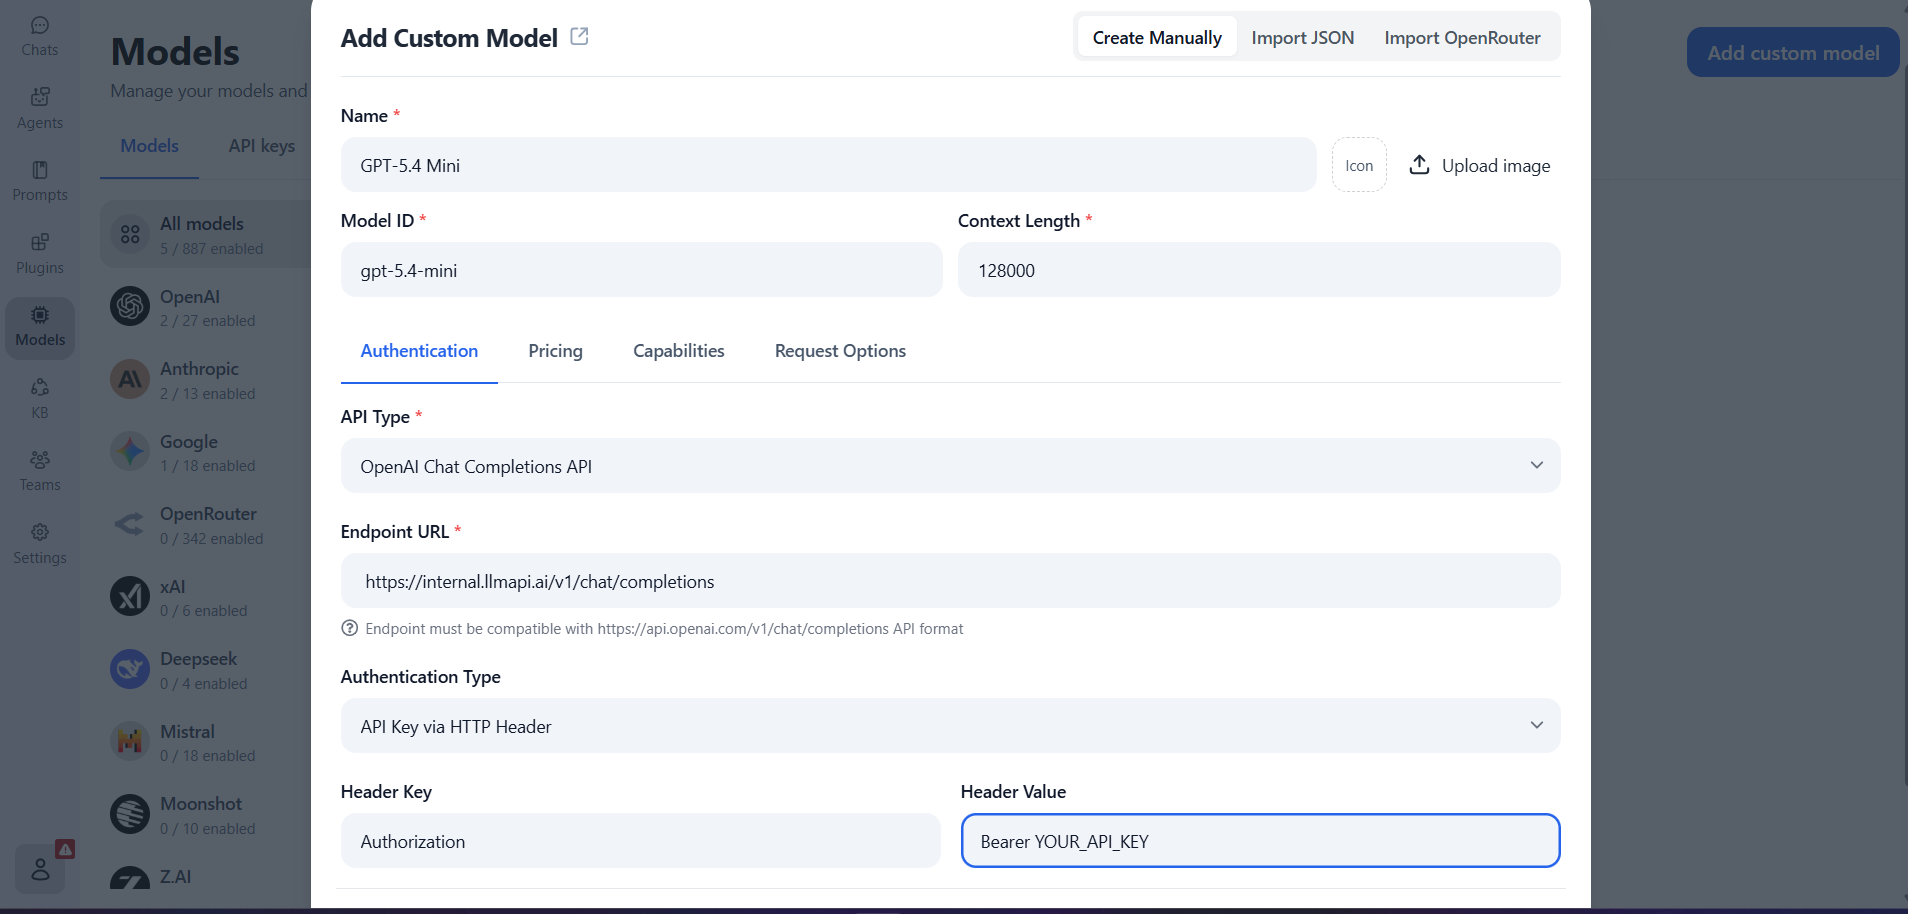This screenshot has height=914, width=1908.
Task: Open the Models tab on Models page
Action: tap(149, 146)
